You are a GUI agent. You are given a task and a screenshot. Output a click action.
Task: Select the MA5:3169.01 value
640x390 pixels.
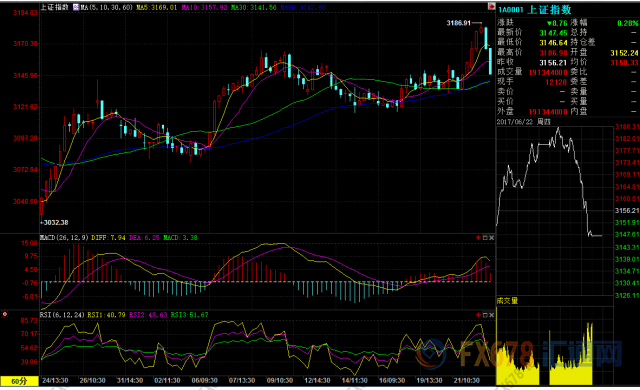(157, 7)
